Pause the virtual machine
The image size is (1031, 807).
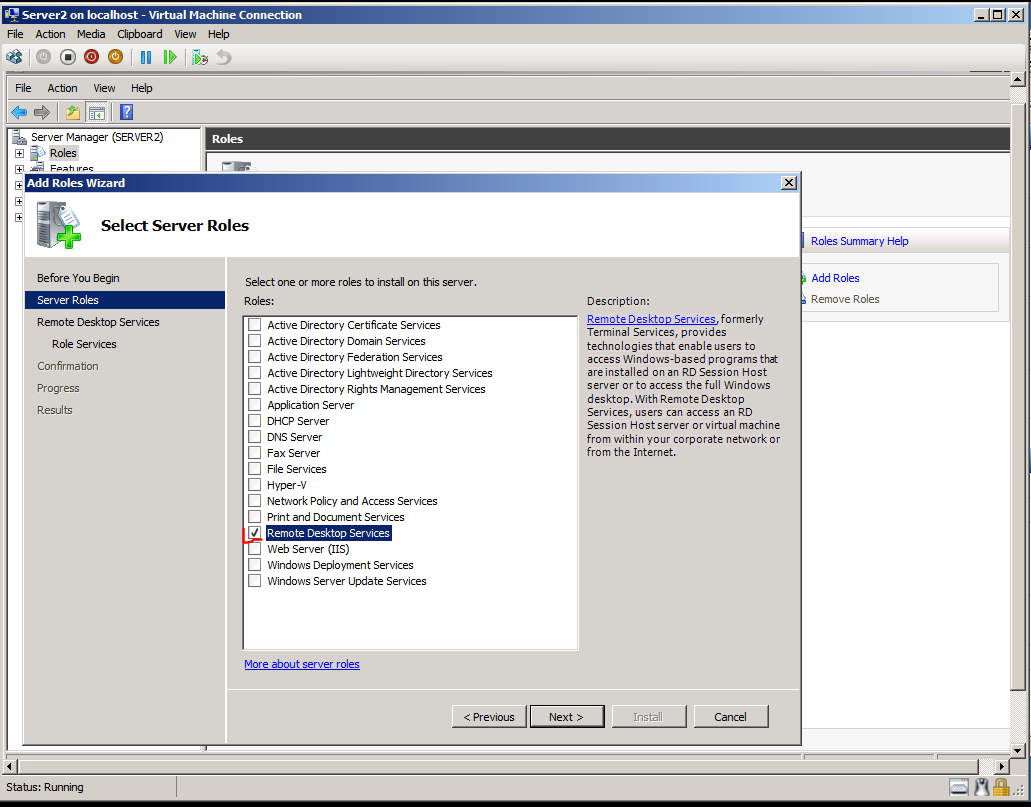pos(146,57)
